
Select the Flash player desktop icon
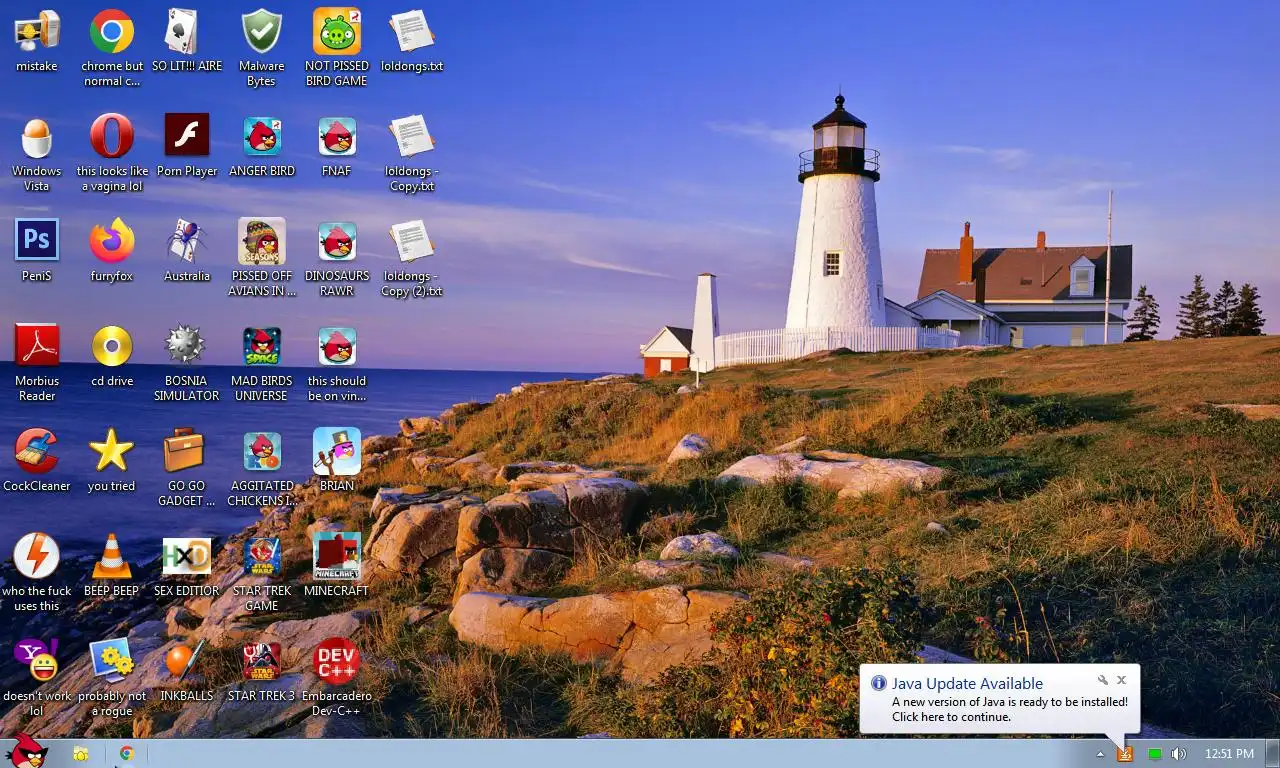[187, 137]
